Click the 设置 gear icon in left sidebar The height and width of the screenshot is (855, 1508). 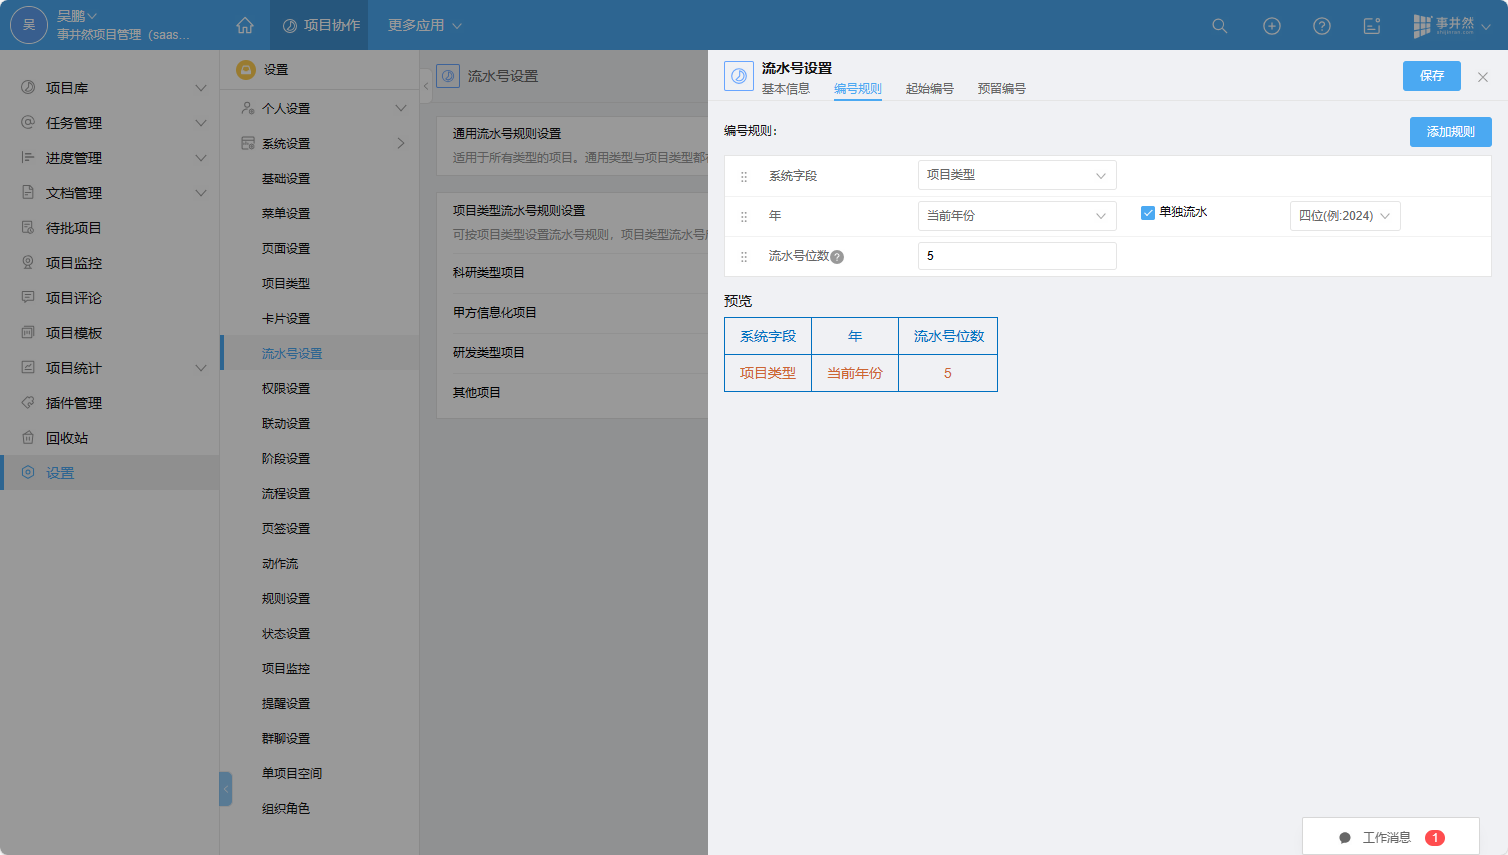(28, 473)
